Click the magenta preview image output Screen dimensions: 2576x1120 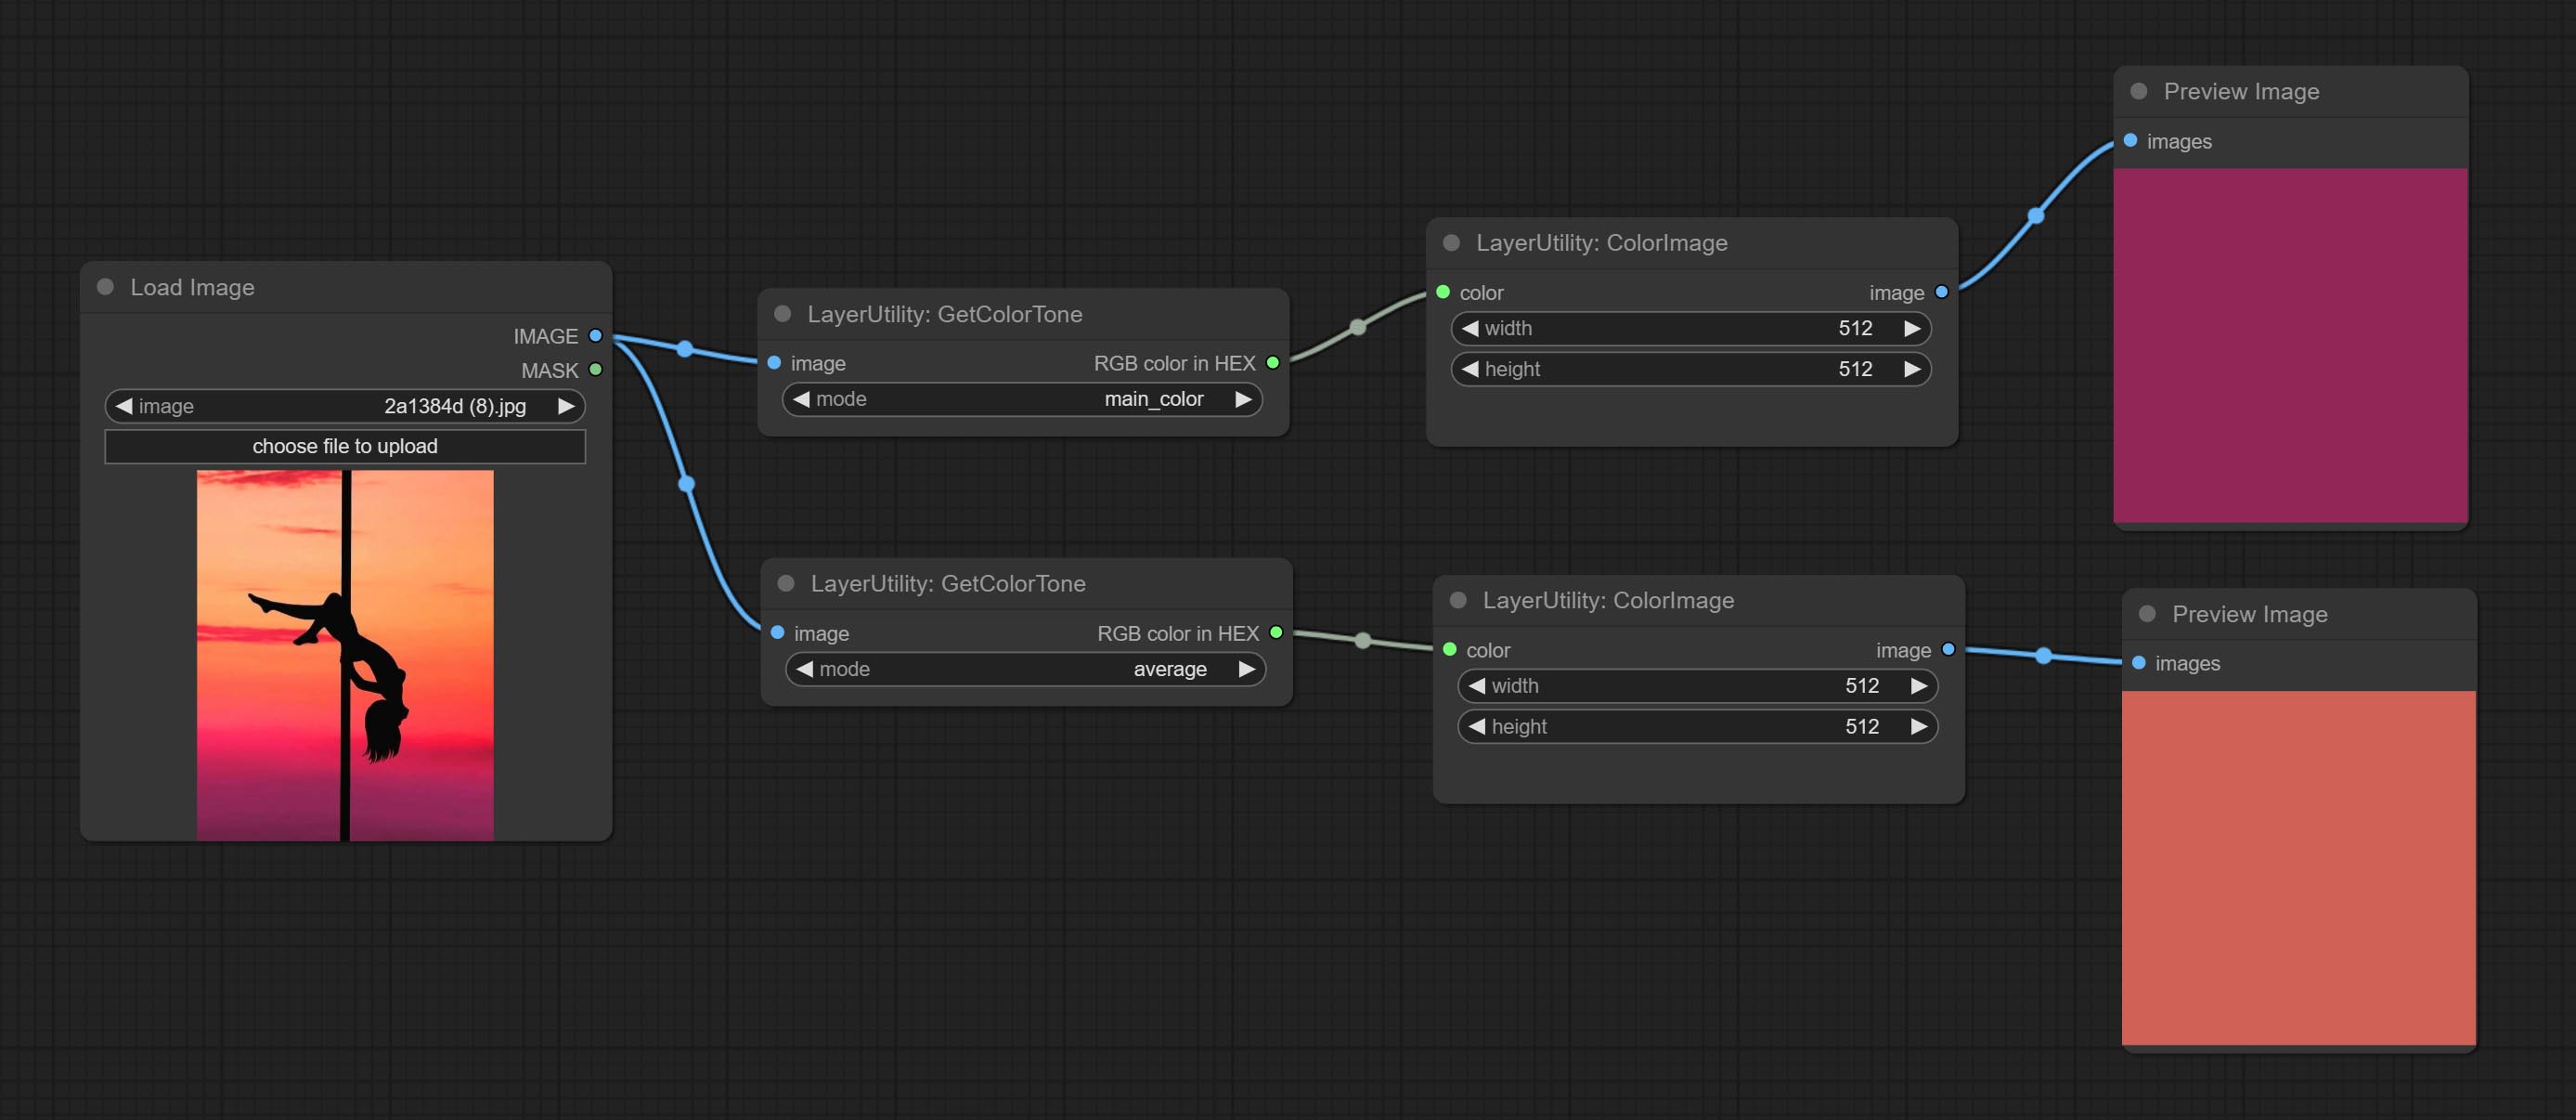(2290, 345)
